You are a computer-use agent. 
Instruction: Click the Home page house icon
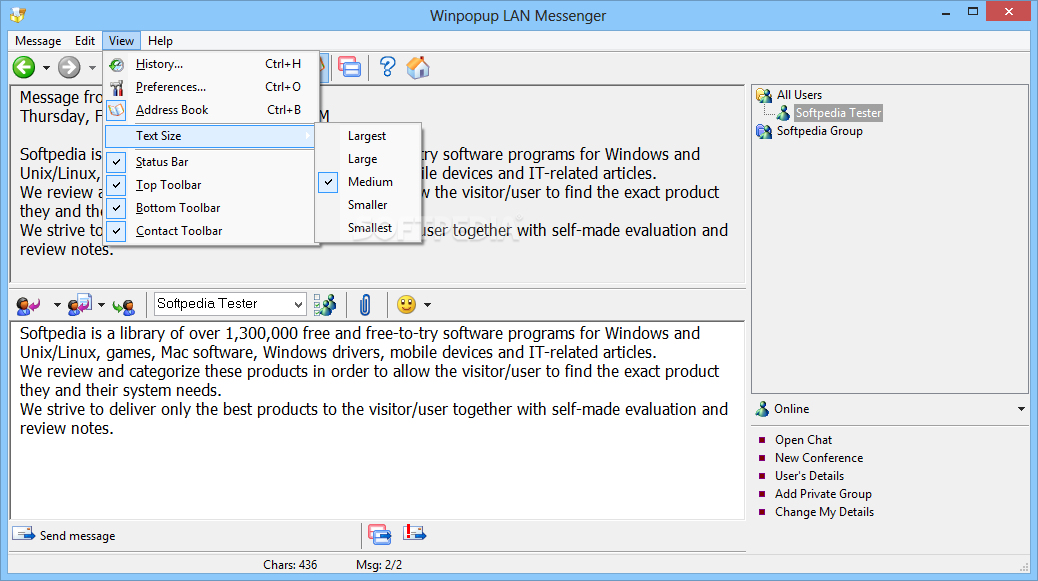point(418,67)
